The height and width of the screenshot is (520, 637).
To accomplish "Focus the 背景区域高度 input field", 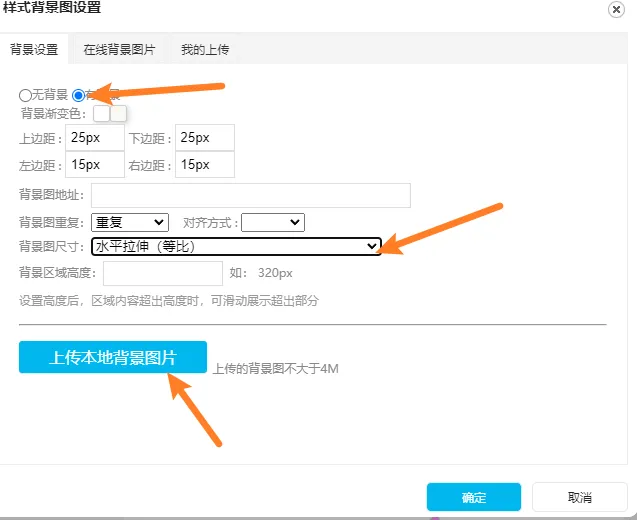I will point(163,273).
